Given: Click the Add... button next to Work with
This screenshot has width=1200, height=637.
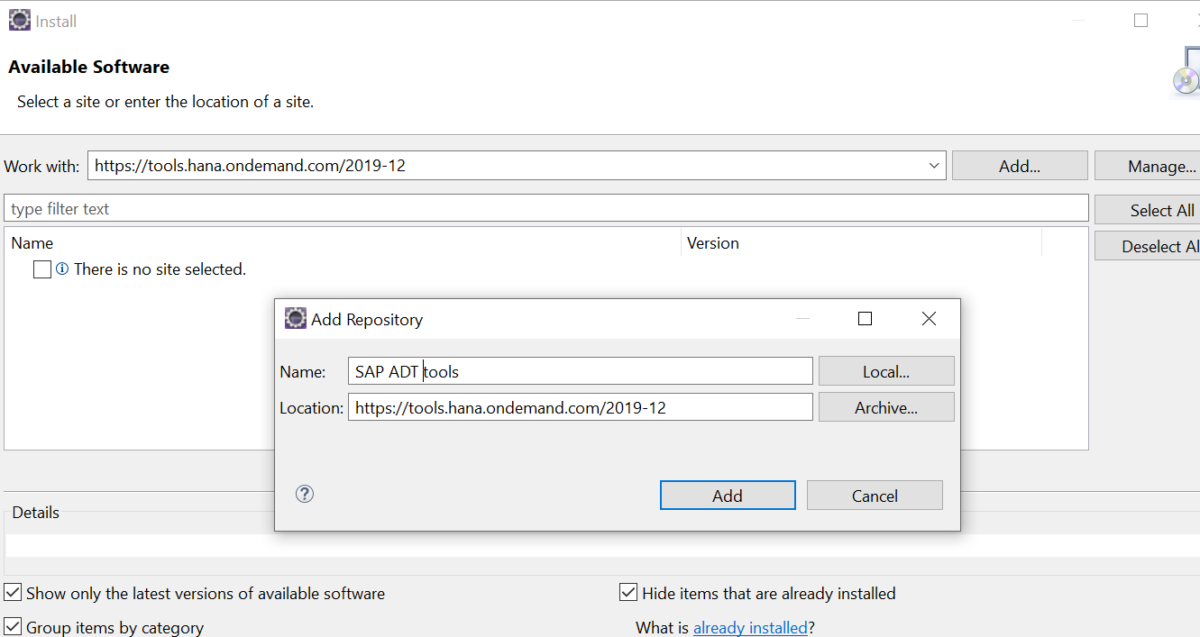Looking at the screenshot, I should [1019, 165].
